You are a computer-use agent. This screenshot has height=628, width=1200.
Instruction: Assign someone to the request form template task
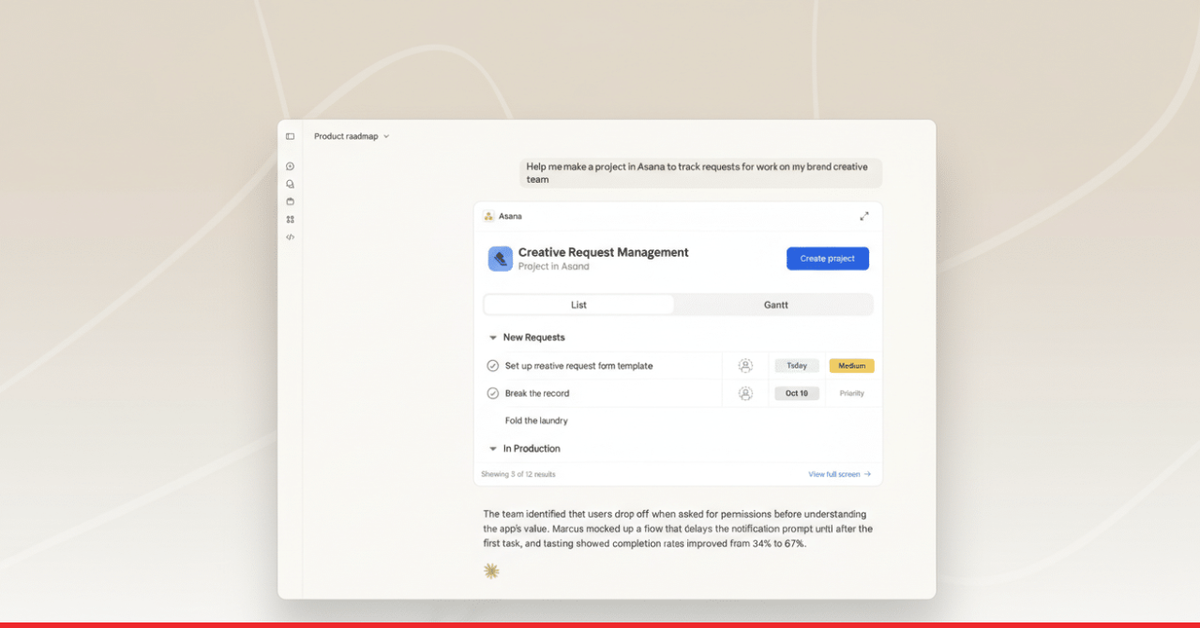click(745, 365)
